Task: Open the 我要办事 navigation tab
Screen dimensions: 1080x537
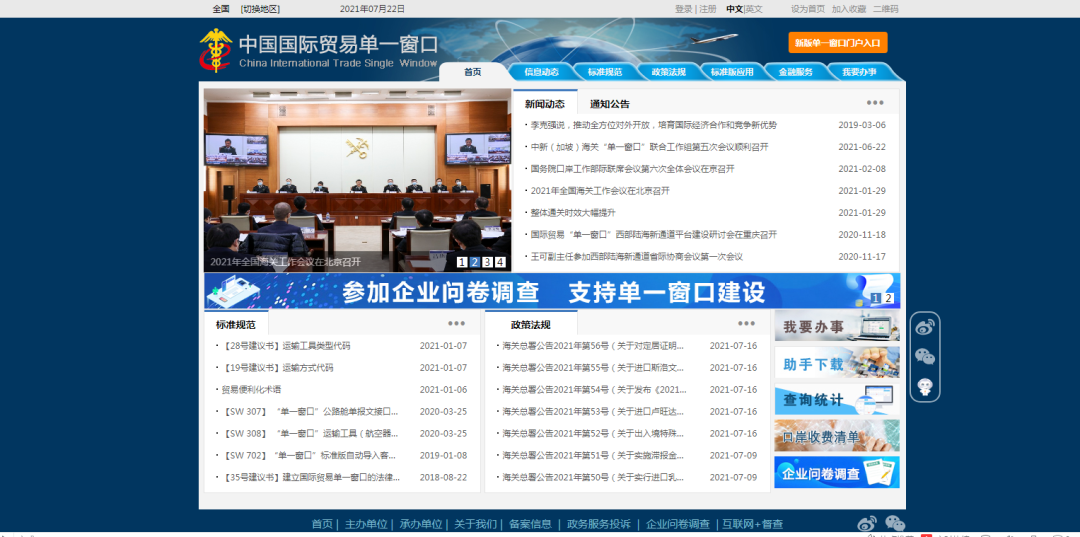Action: click(x=859, y=72)
